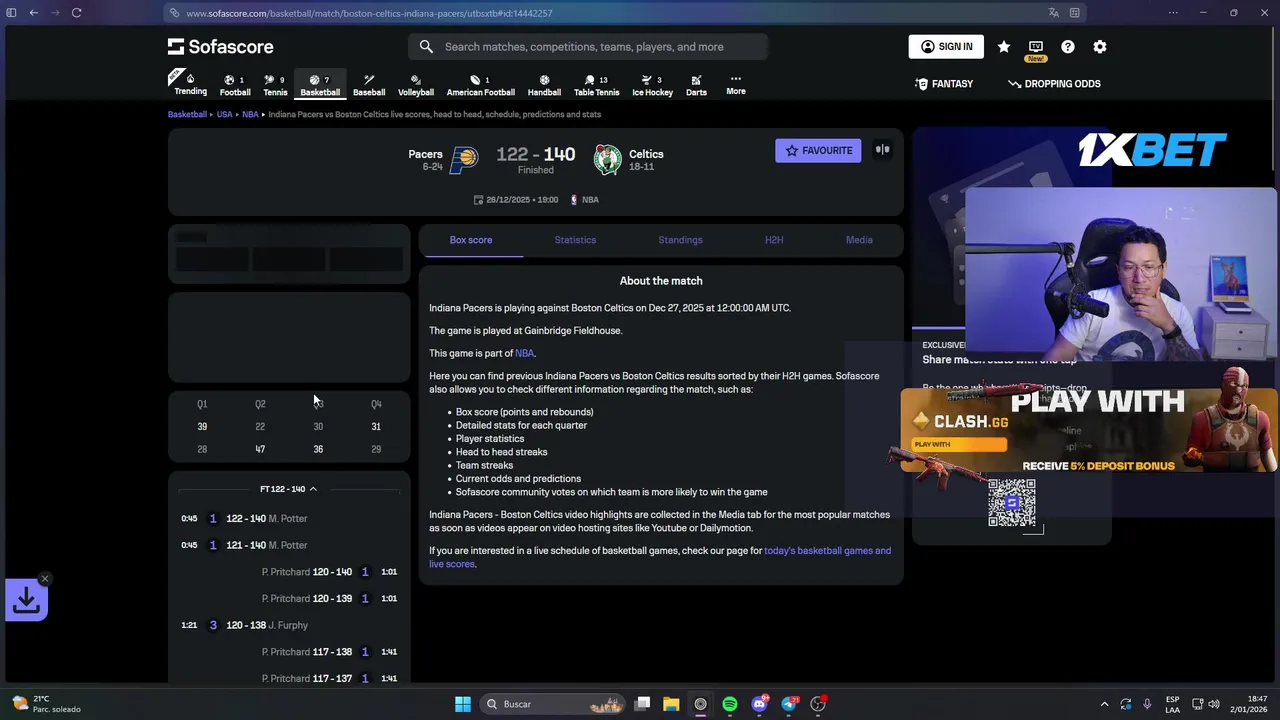Image resolution: width=1280 pixels, height=720 pixels.
Task: Click the P. Pritchard 117 - 138 play entry
Action: coord(289,652)
